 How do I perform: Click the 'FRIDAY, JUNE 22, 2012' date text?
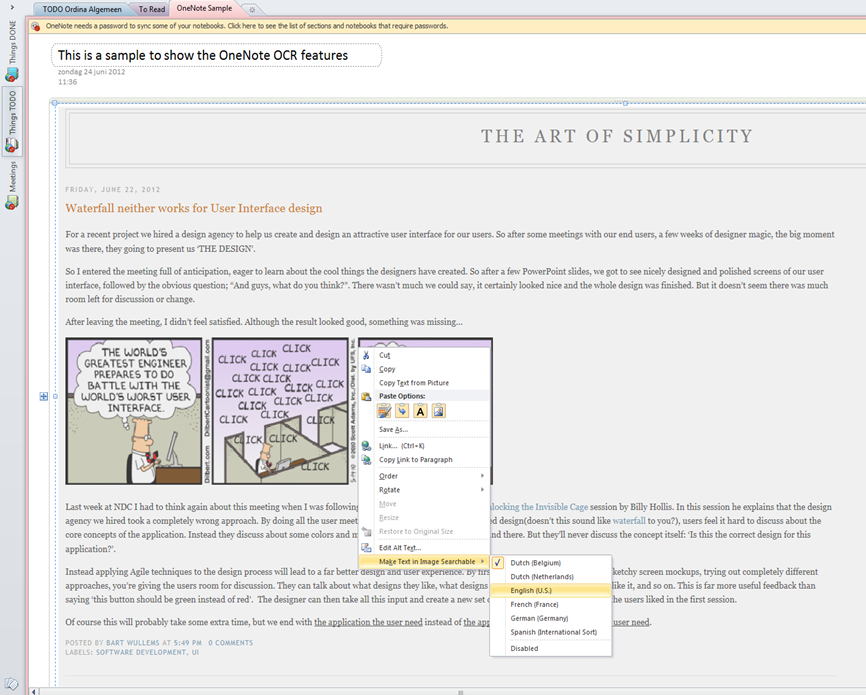tap(113, 189)
